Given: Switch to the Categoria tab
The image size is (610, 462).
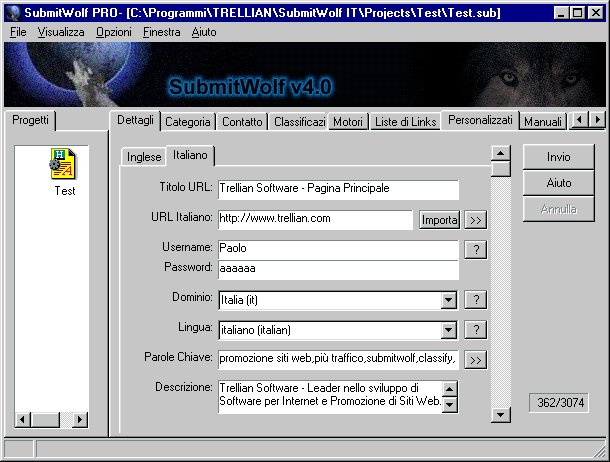Looking at the screenshot, I should pos(188,122).
